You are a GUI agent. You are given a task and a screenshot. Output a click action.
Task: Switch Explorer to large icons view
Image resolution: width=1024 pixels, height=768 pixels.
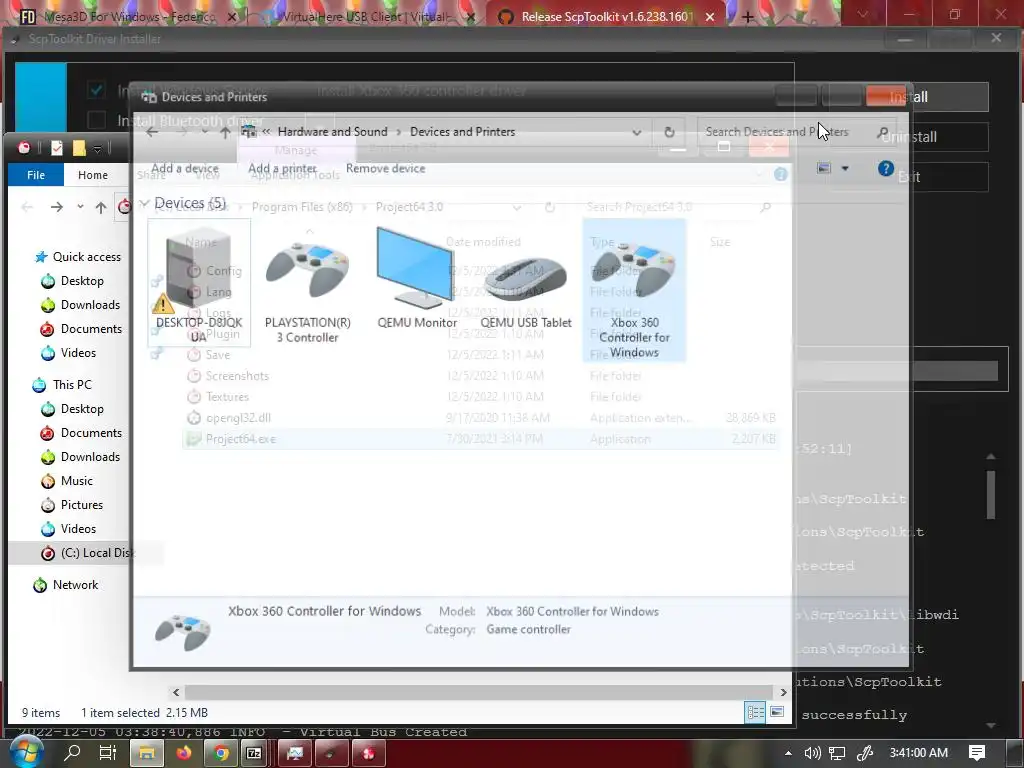point(777,712)
